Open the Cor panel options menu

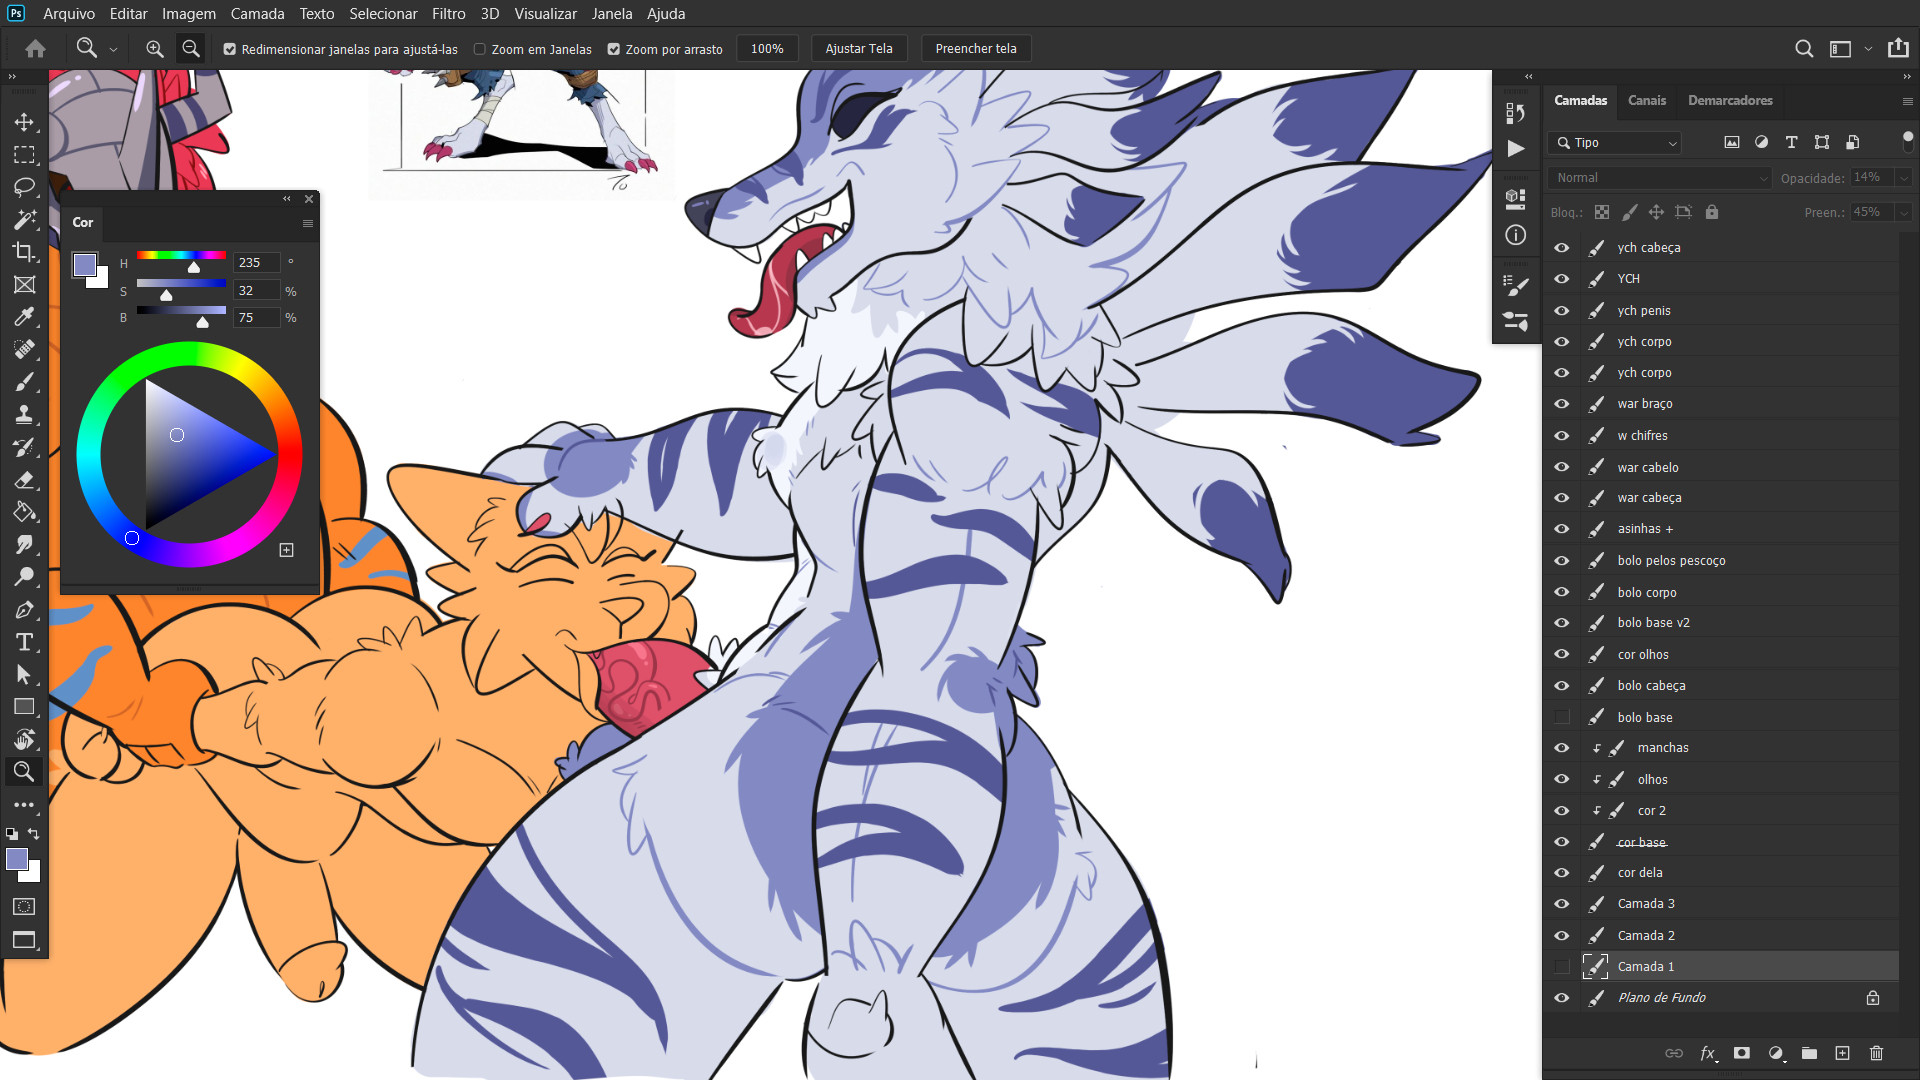pos(308,223)
